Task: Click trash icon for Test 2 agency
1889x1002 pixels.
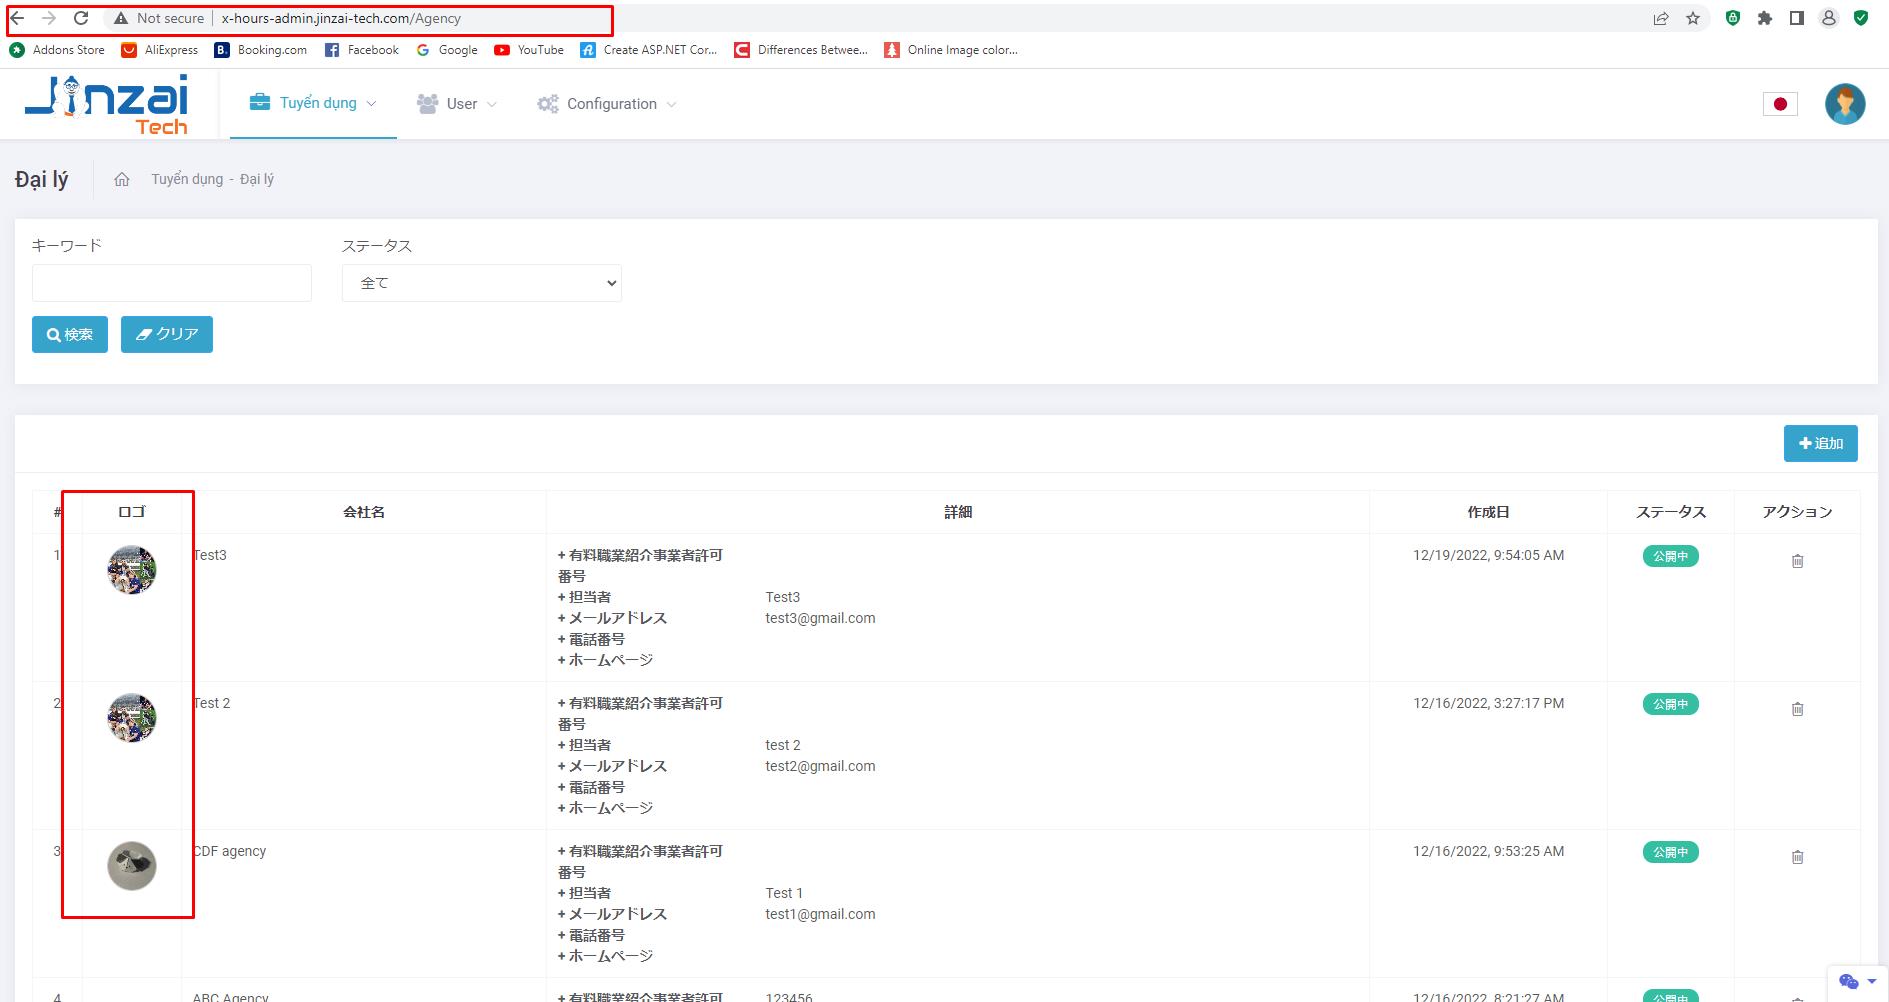Action: pyautogui.click(x=1797, y=709)
